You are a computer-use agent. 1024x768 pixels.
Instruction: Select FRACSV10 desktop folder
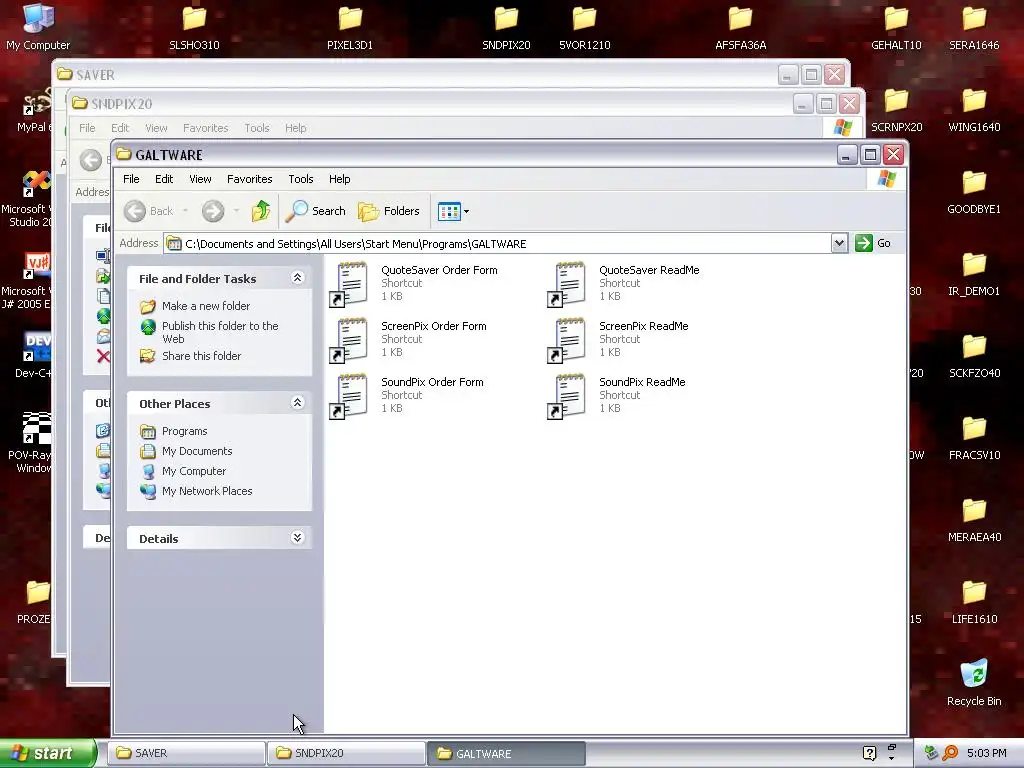click(x=974, y=438)
